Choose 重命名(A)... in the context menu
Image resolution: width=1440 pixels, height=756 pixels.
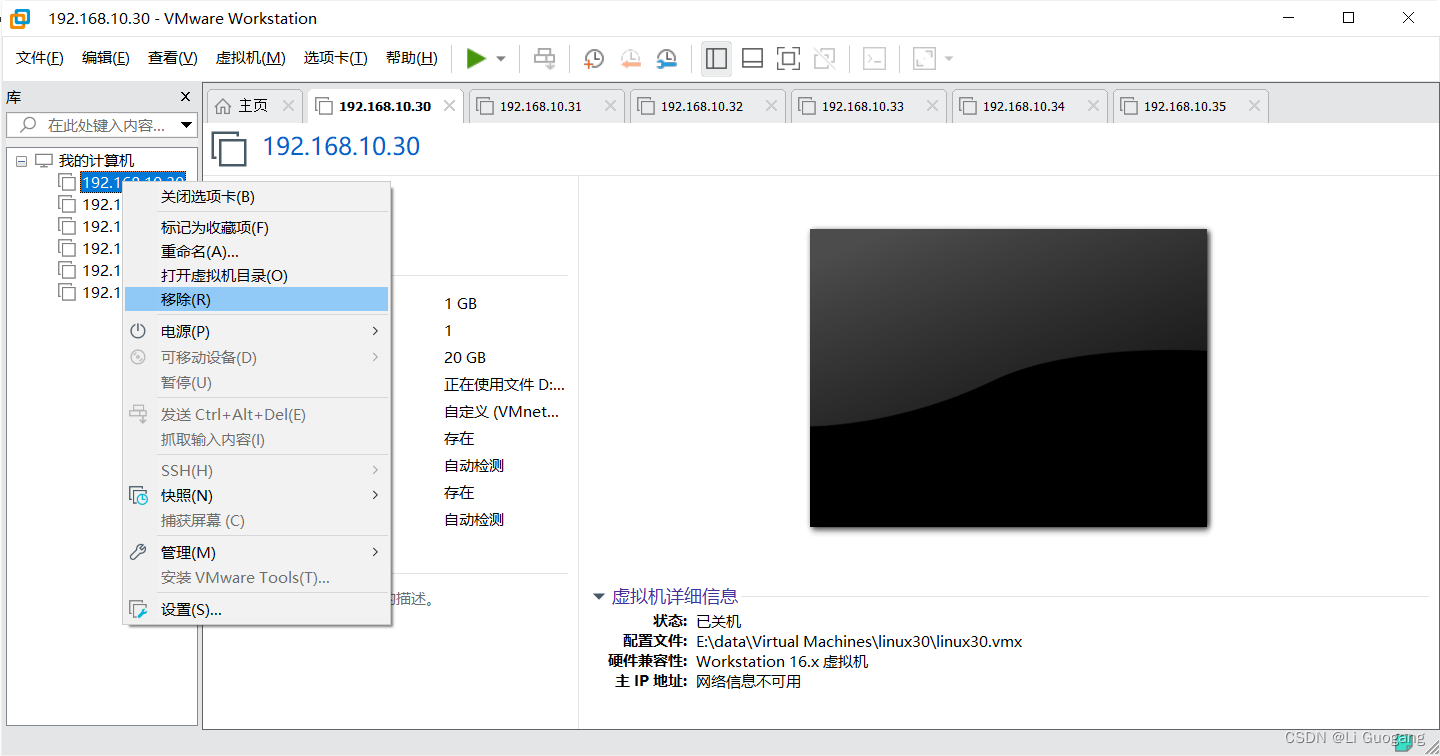pyautogui.click(x=256, y=252)
